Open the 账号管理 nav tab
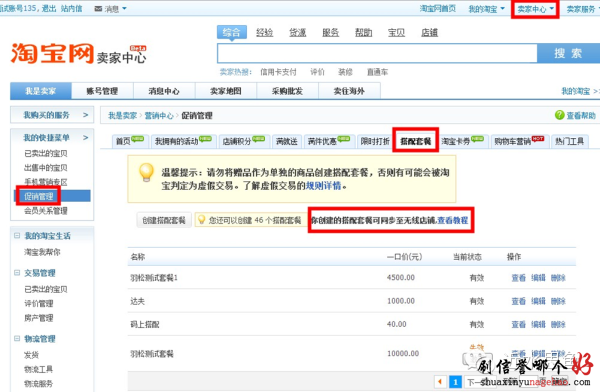The image size is (600, 392). (102, 91)
